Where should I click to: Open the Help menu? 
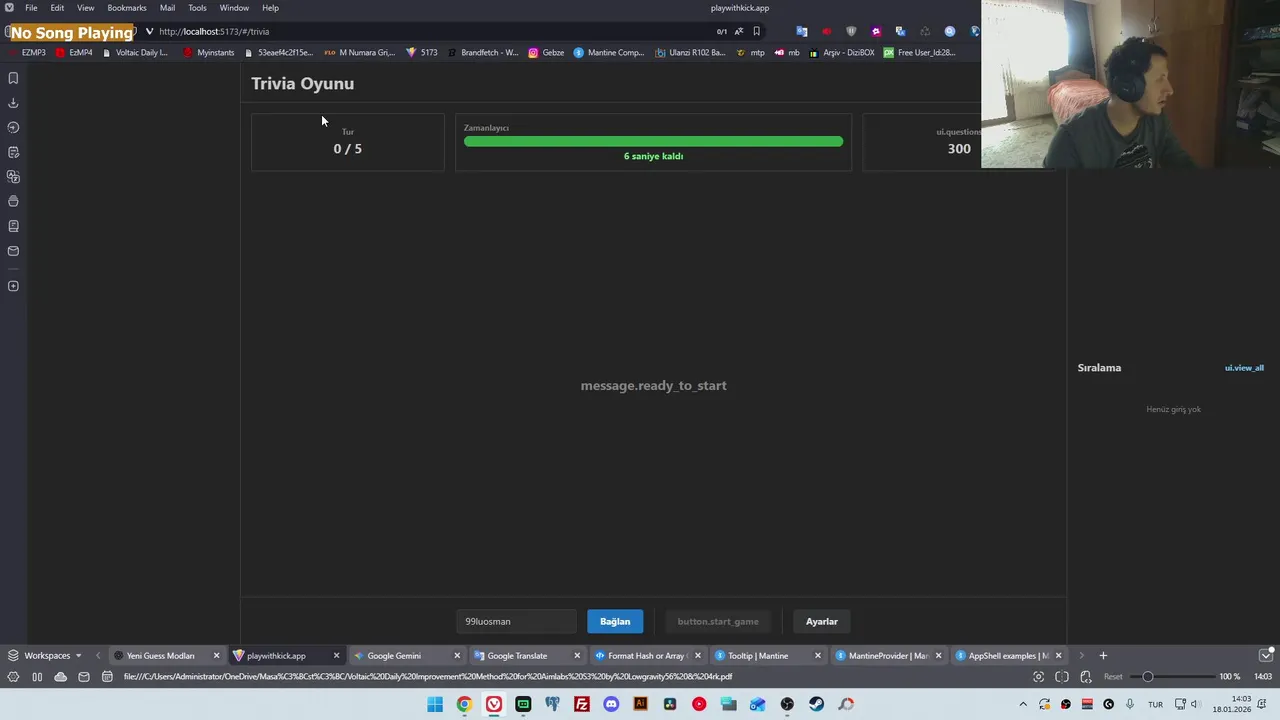pyautogui.click(x=270, y=8)
